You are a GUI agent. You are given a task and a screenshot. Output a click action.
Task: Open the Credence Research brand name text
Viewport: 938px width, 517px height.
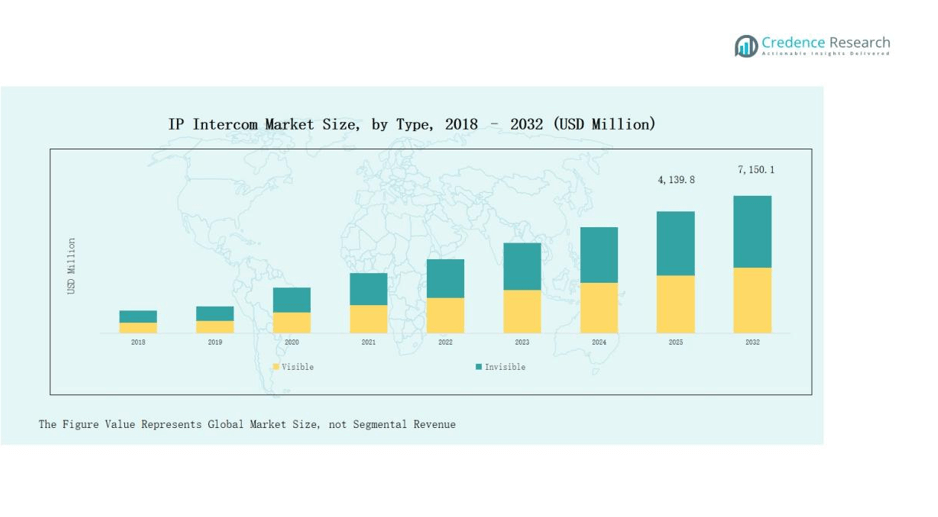click(825, 43)
